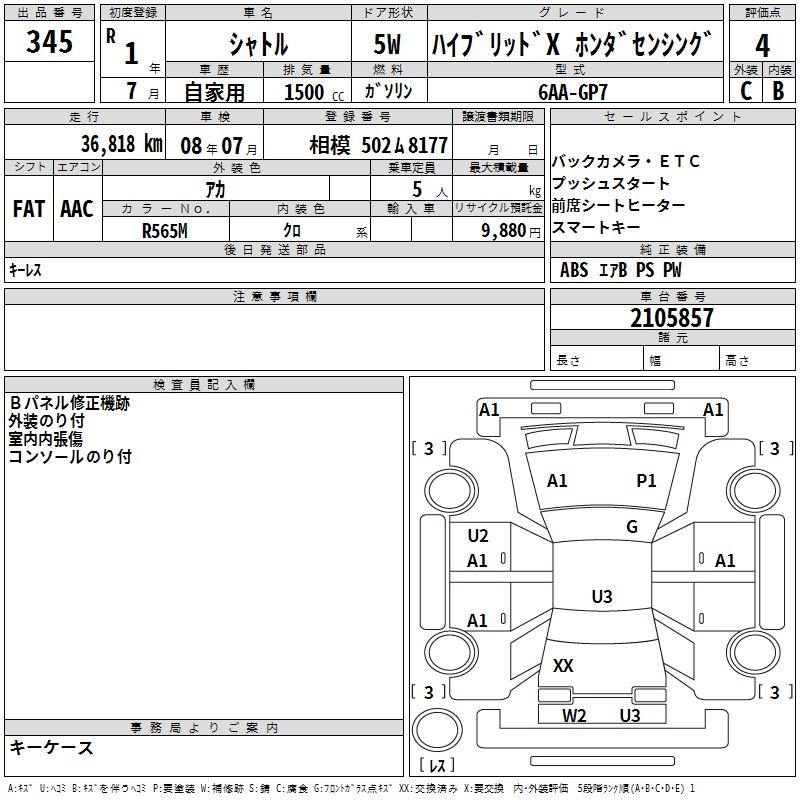Image resolution: width=800 pixels, height=800 pixels.
Task: Click the W2 mark on the rear bumper
Action: 574,716
